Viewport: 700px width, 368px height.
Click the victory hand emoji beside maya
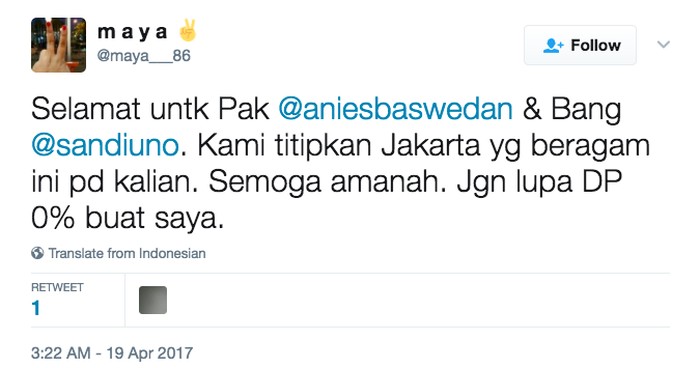coord(188,30)
